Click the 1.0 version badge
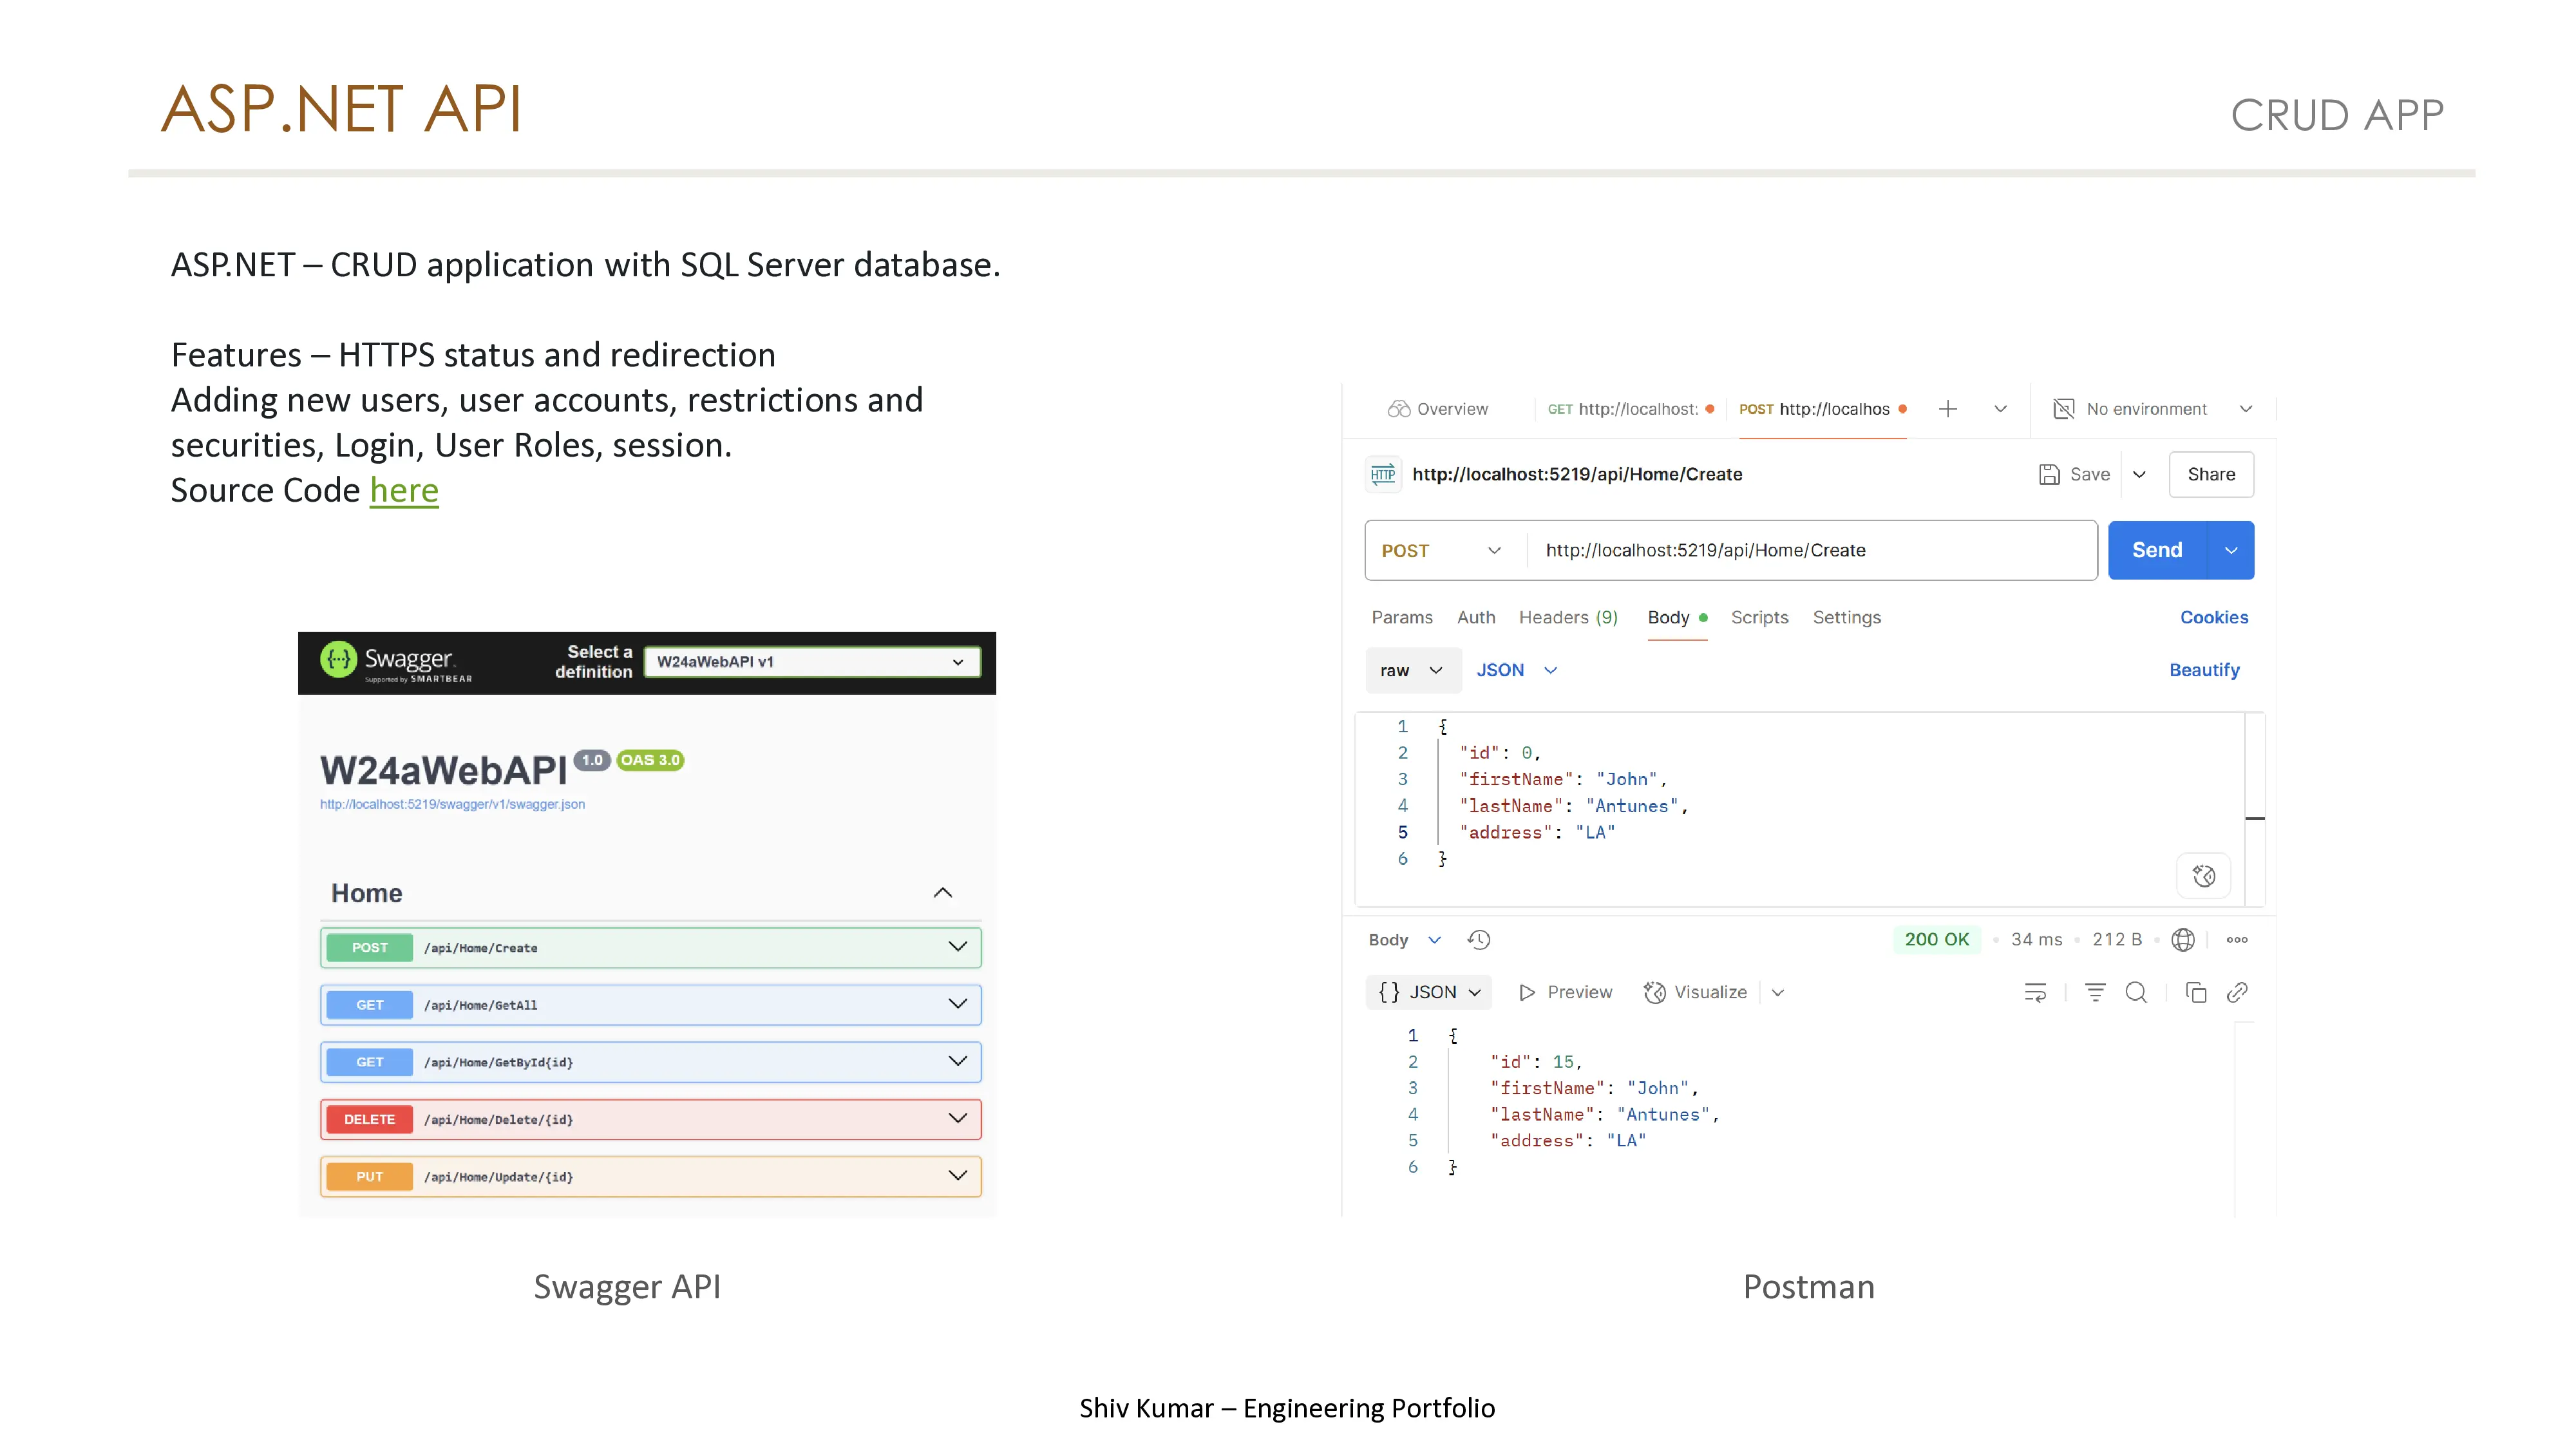This screenshot has width=2576, height=1449. [592, 760]
